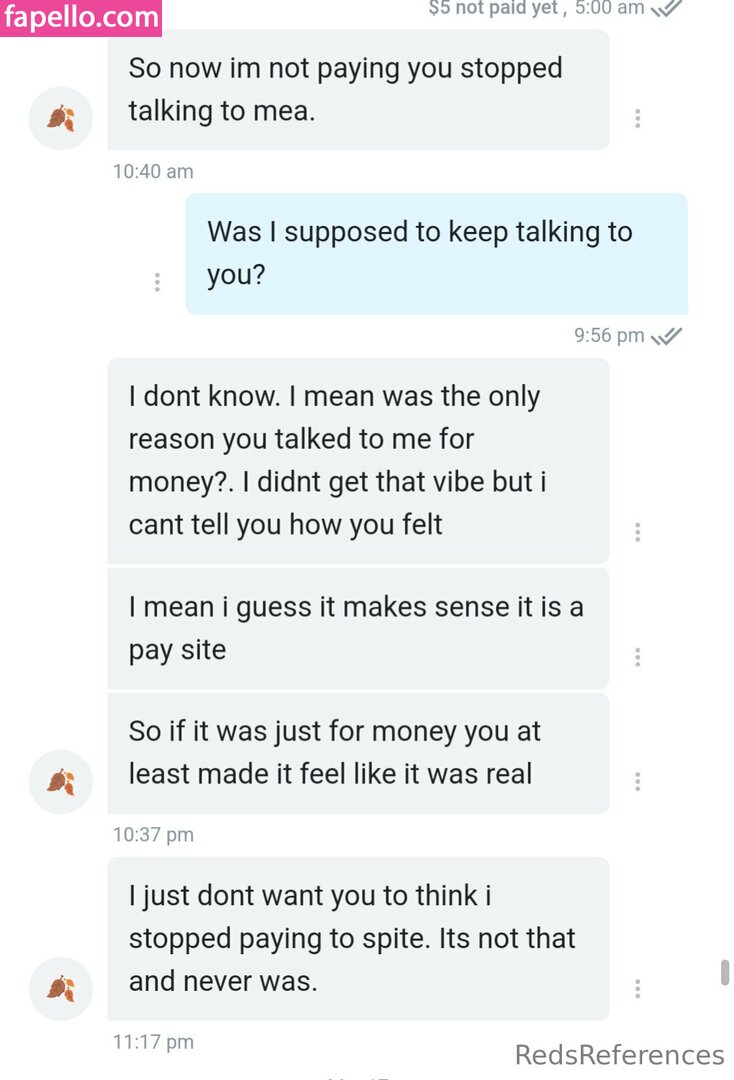Image resolution: width=734 pixels, height=1080 pixels.
Task: Select the "I dont know. I mean" message bubble
Action: click(358, 460)
